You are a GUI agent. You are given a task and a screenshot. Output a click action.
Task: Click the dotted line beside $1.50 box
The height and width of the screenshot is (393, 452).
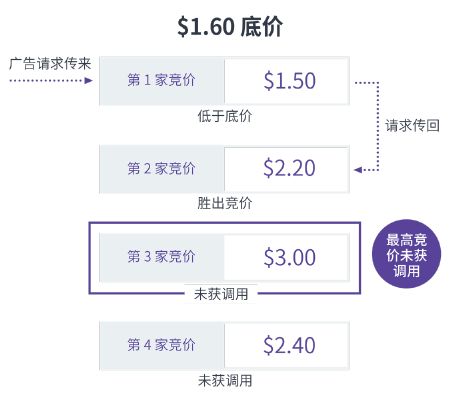coord(366,82)
